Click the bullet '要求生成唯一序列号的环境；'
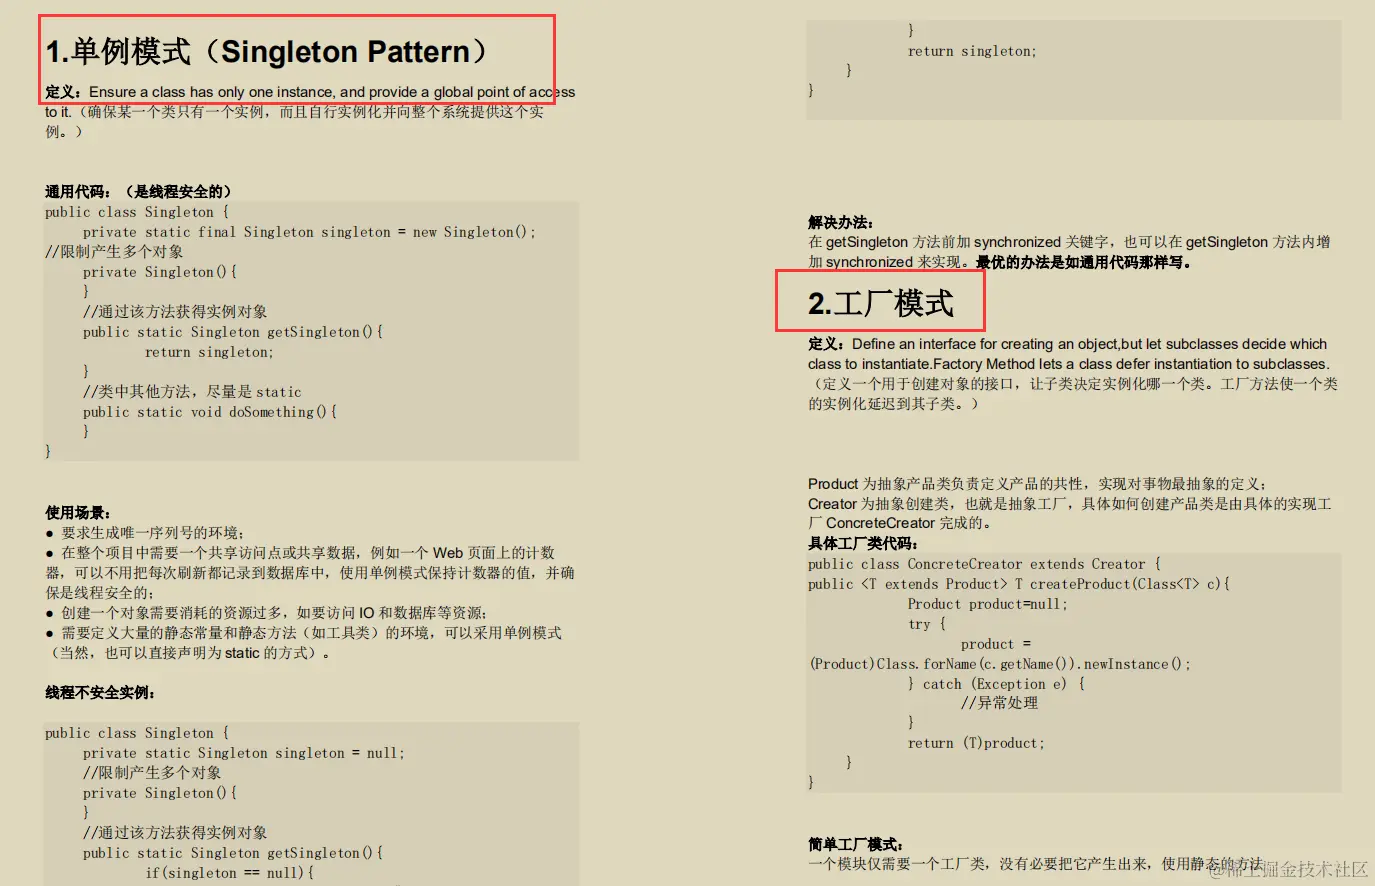The width and height of the screenshot is (1375, 886). 145,533
